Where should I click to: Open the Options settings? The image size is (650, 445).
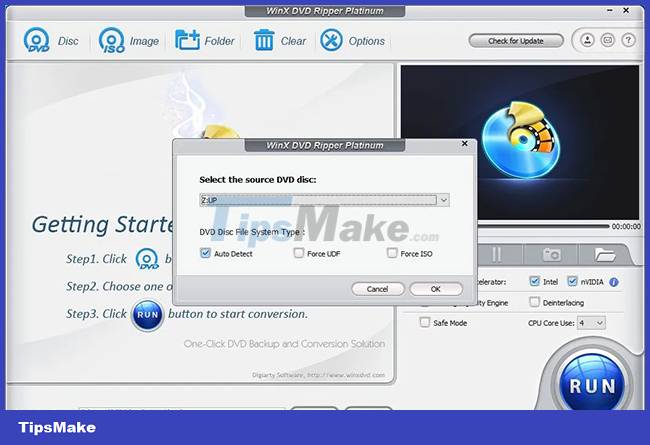coord(353,41)
